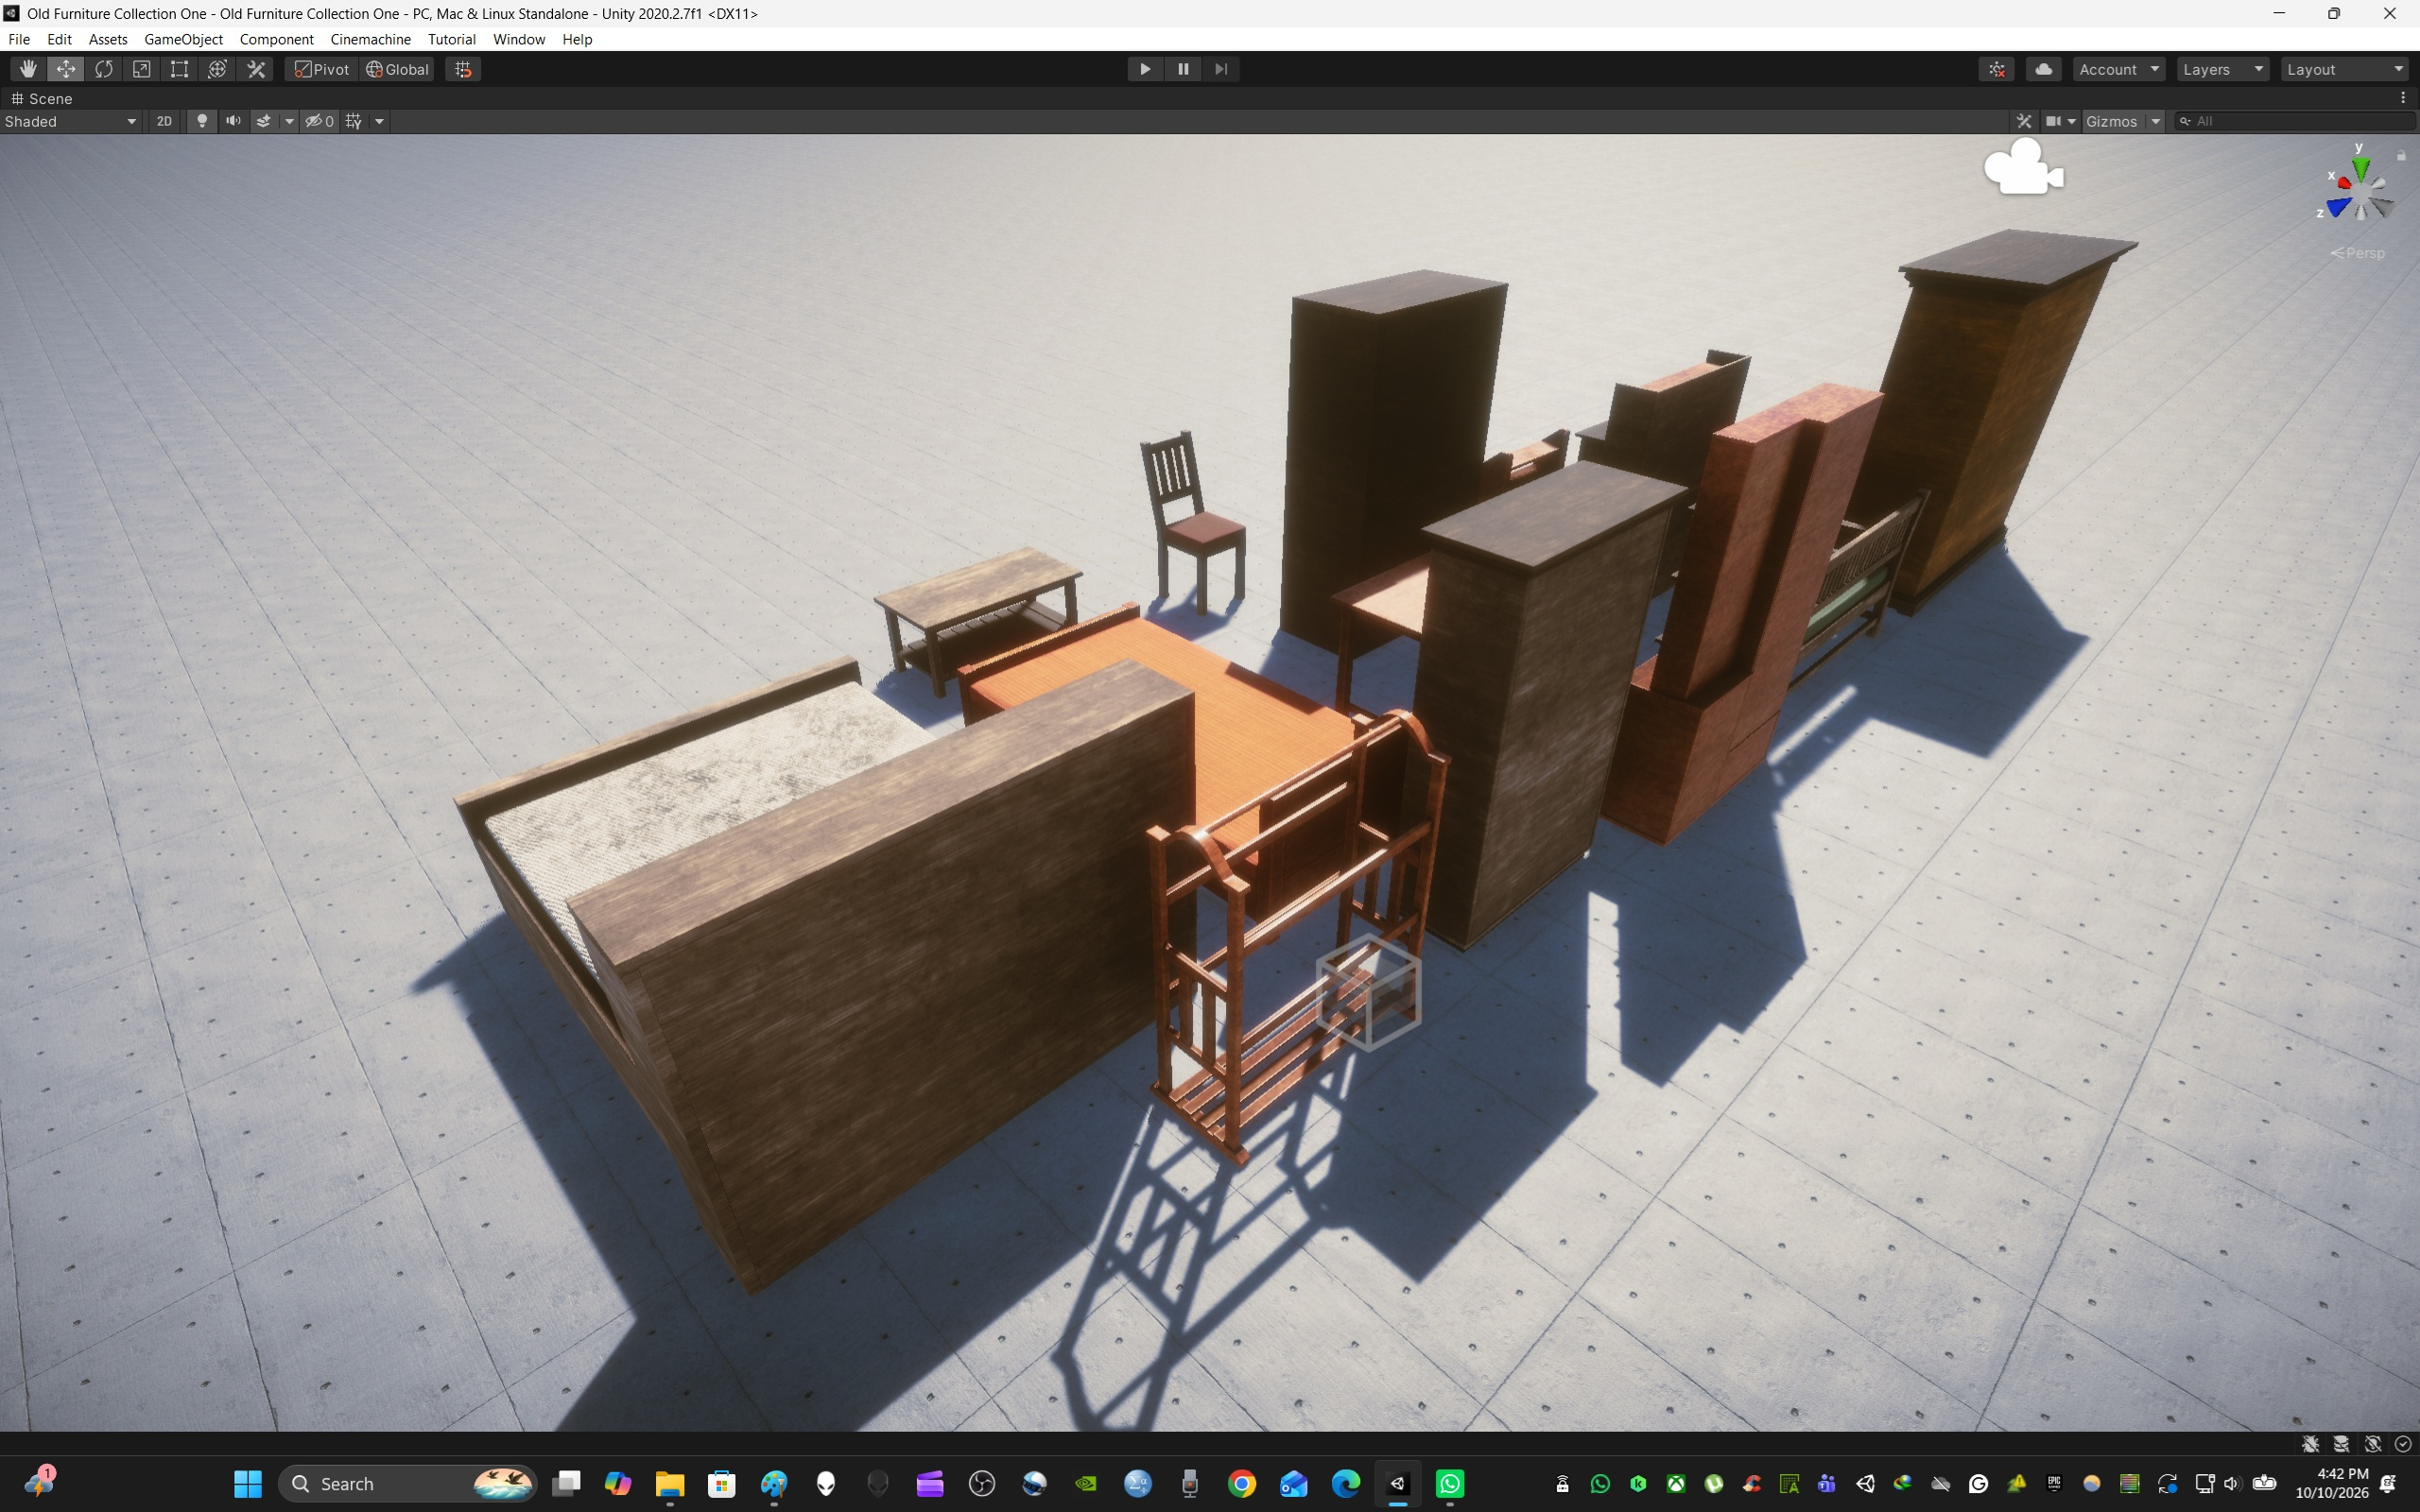
Task: Select the Scale tool
Action: [142, 69]
